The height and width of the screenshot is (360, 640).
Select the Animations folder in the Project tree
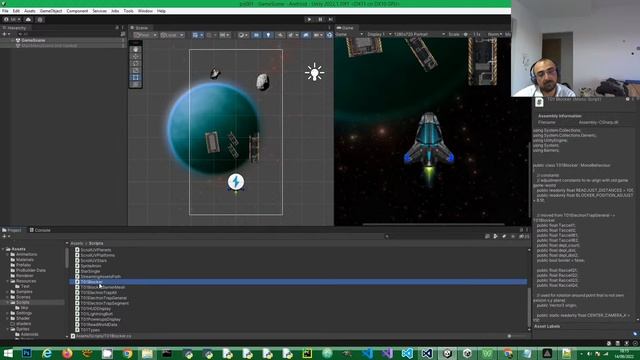click(27, 254)
